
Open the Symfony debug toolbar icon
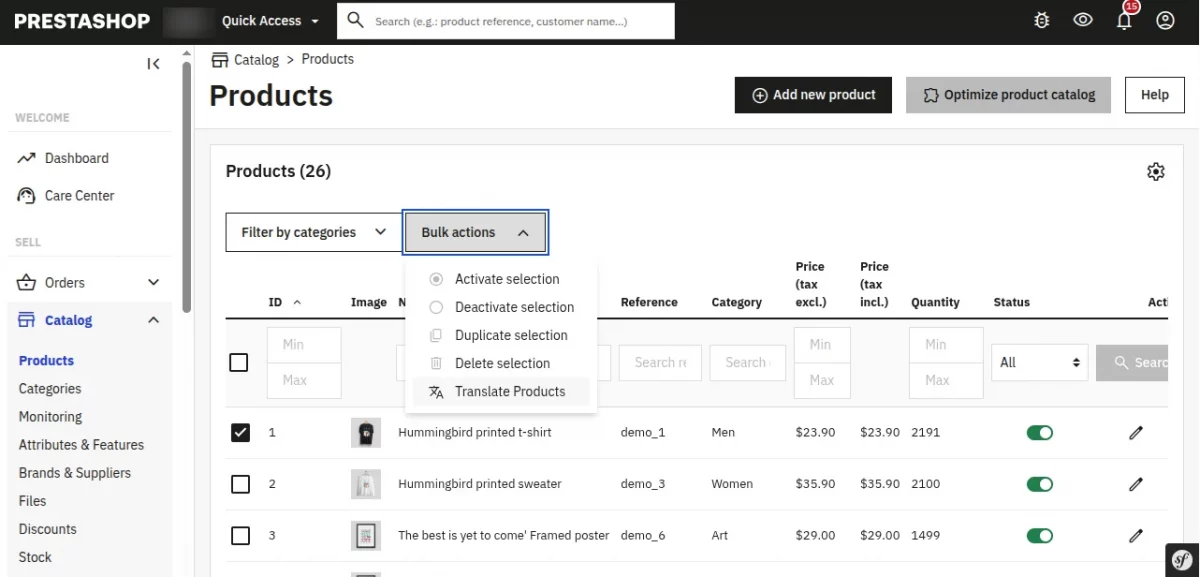pos(1182,560)
